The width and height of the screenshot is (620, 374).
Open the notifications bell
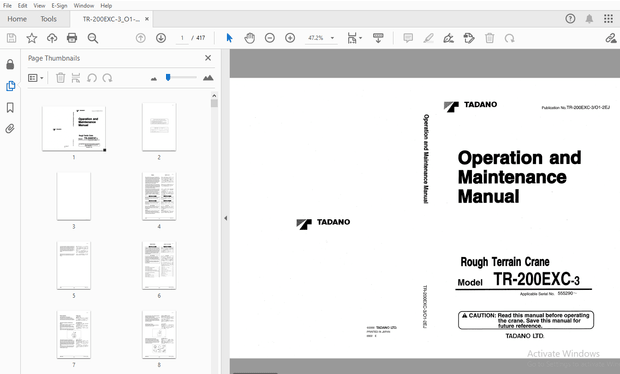[589, 19]
